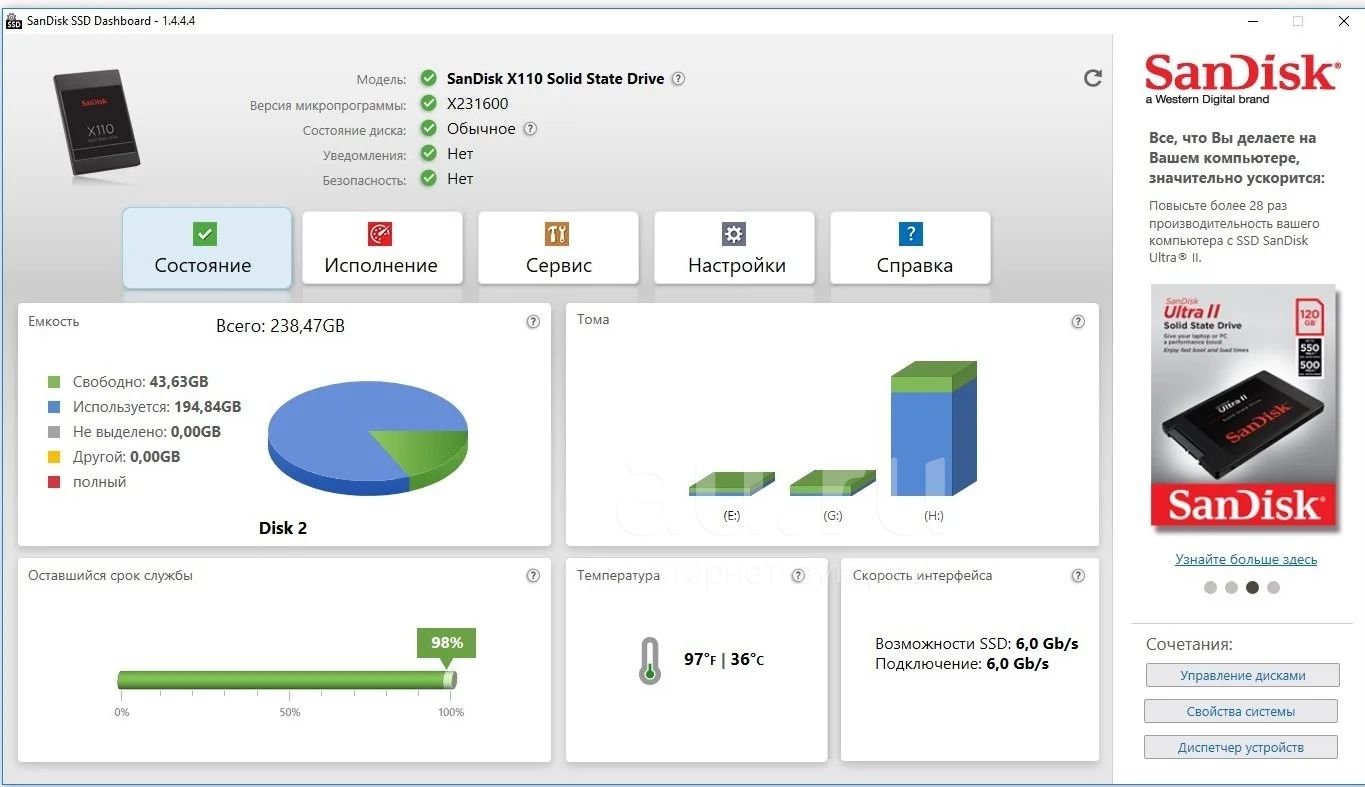Screen dimensions: 1365x787
Task: Click the Всего: 238,47GB total text
Action: click(x=281, y=326)
